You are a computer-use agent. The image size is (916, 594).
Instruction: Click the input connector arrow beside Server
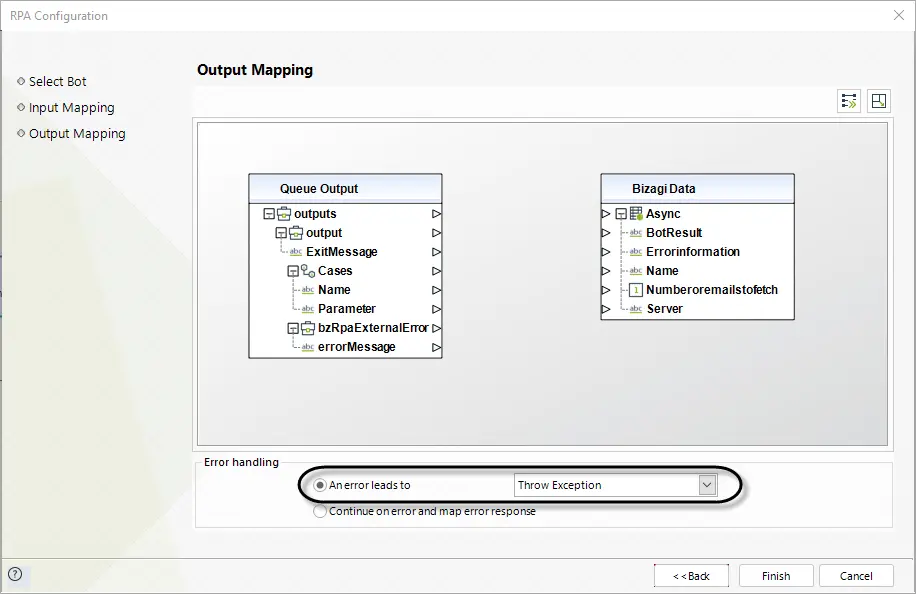coord(606,309)
